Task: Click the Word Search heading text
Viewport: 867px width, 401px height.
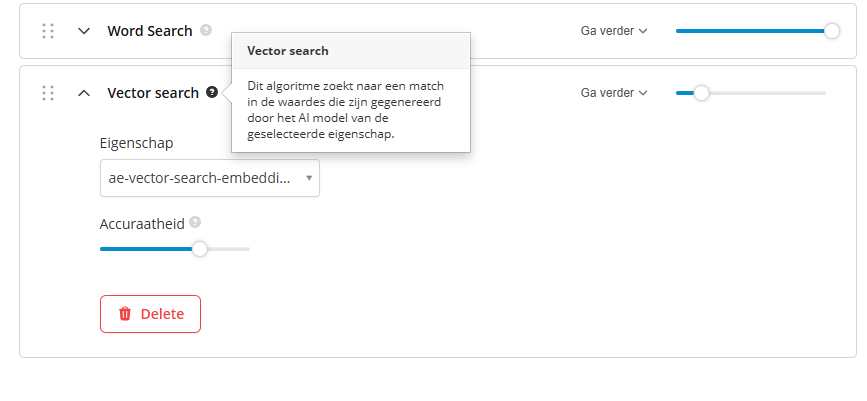Action: tap(150, 31)
